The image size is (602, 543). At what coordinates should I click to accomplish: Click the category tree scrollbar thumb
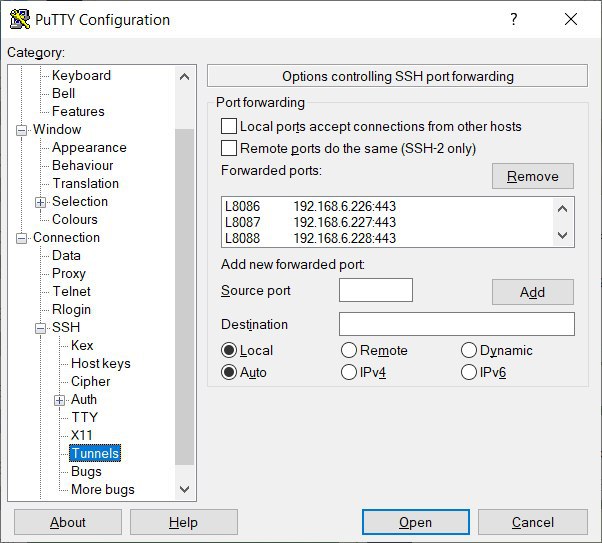click(184, 297)
